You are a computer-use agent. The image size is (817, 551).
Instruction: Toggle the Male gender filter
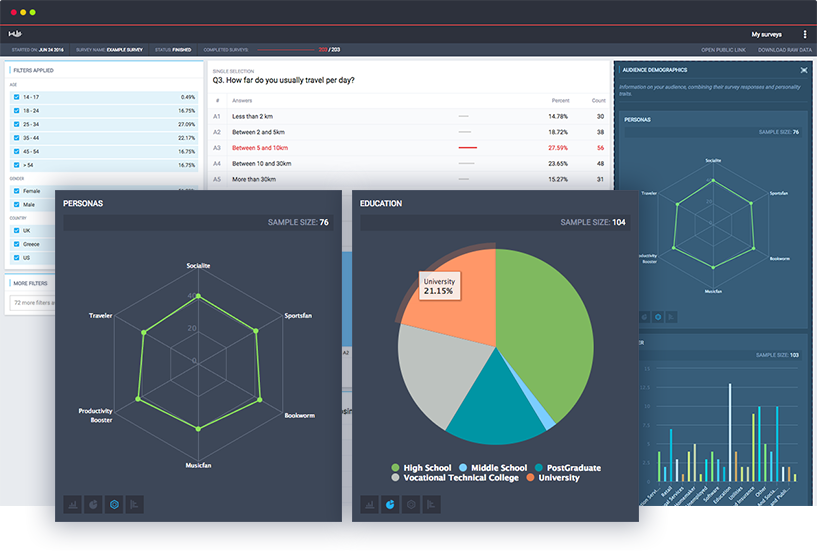tap(17, 204)
